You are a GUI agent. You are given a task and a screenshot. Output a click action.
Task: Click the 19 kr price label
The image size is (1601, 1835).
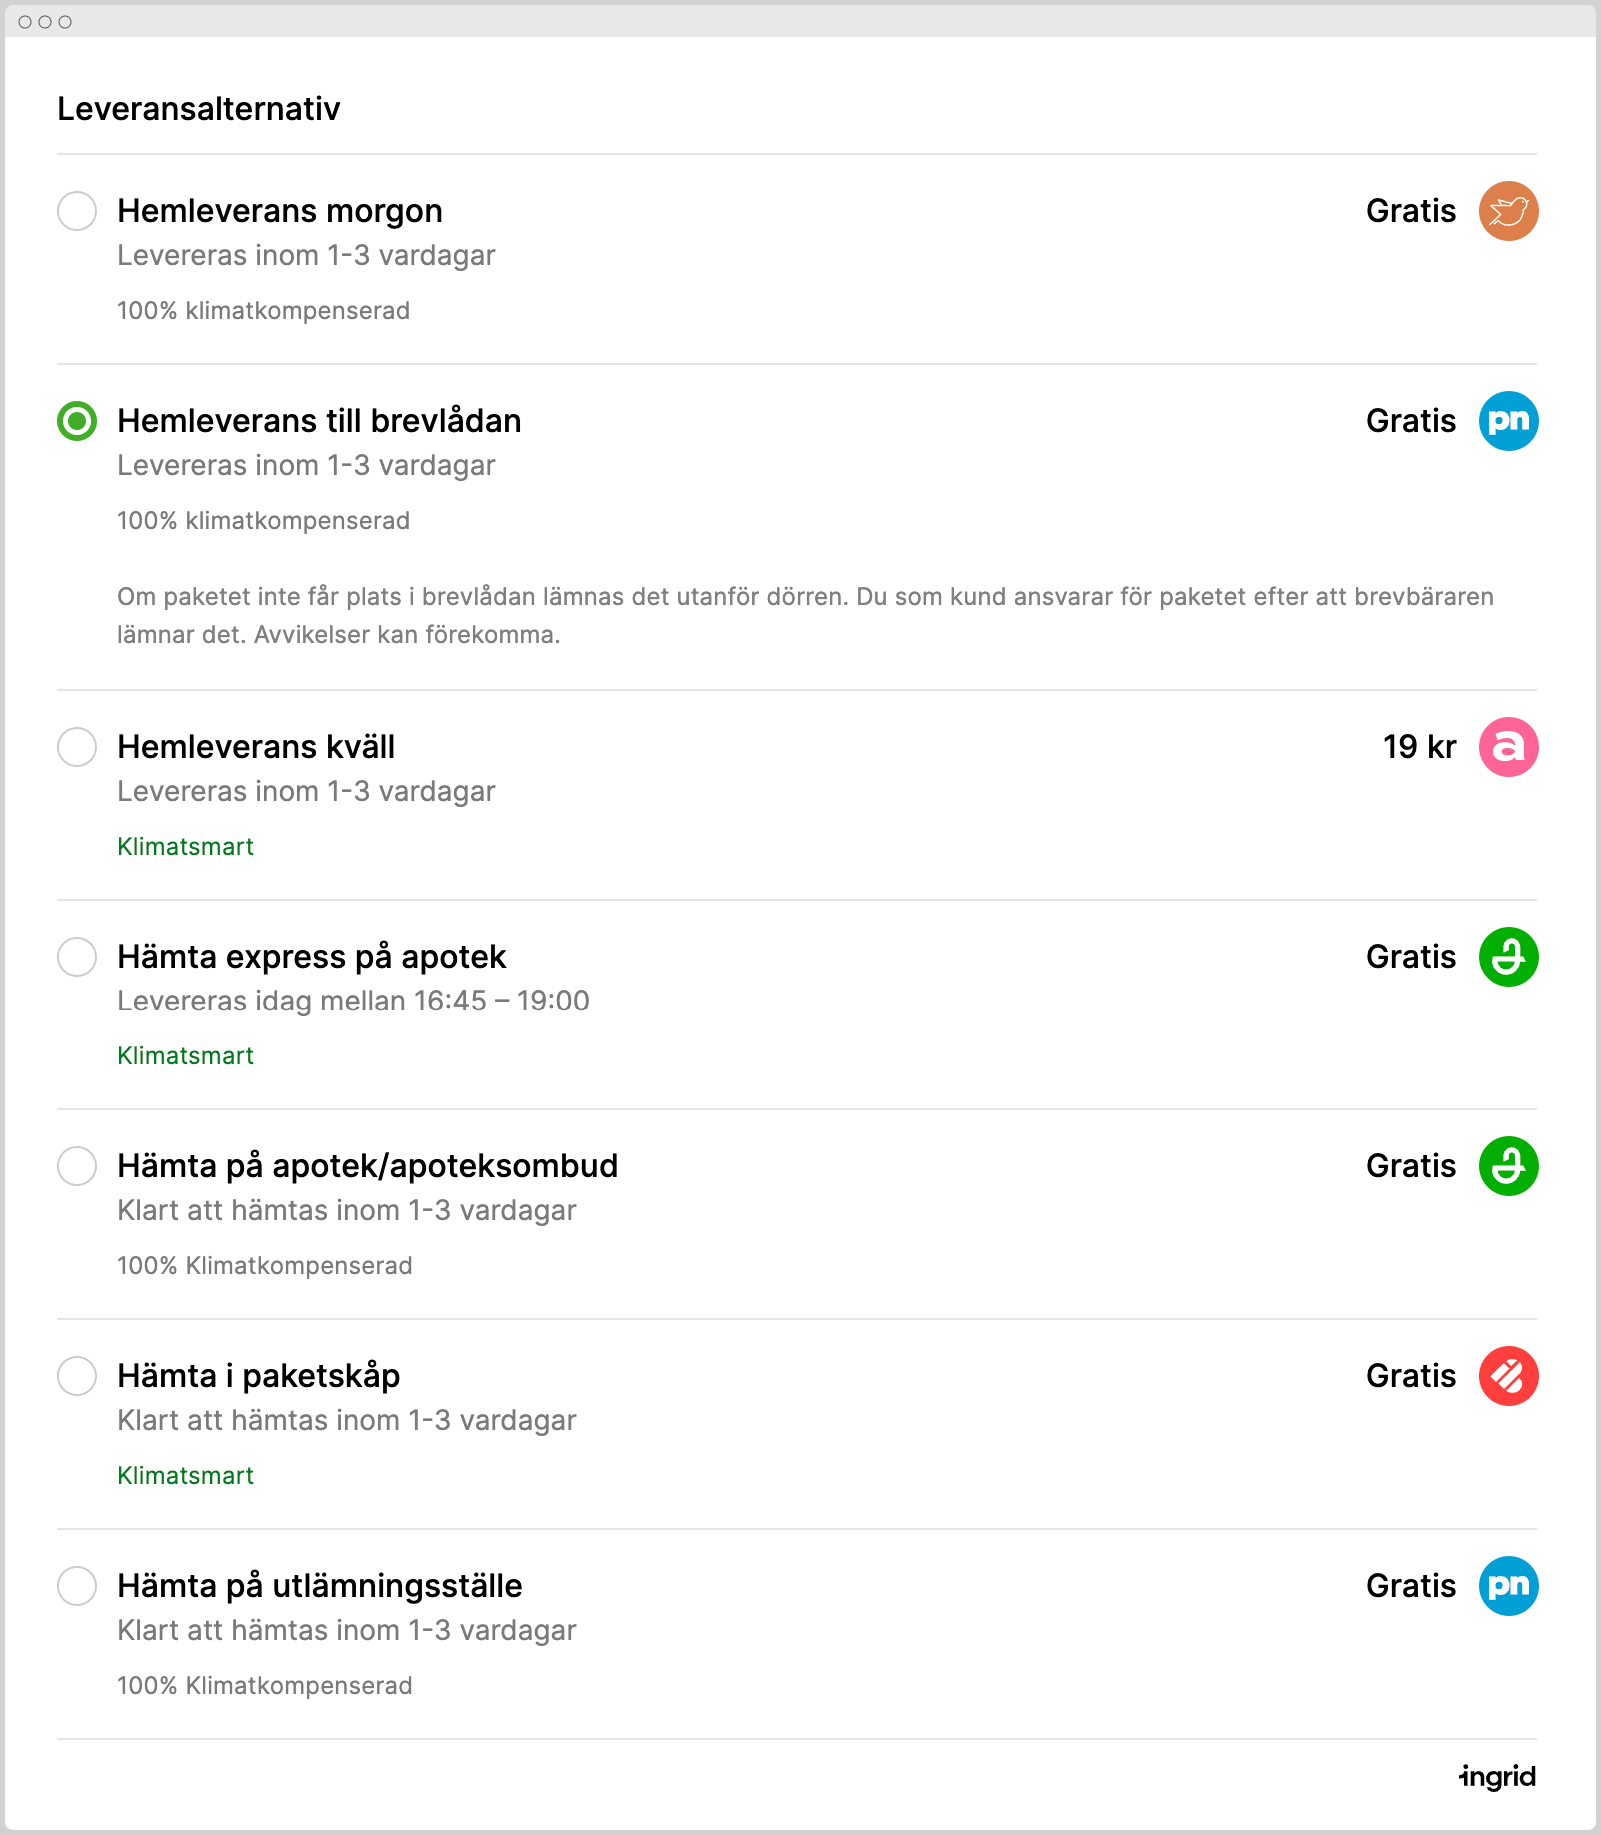[x=1419, y=747]
